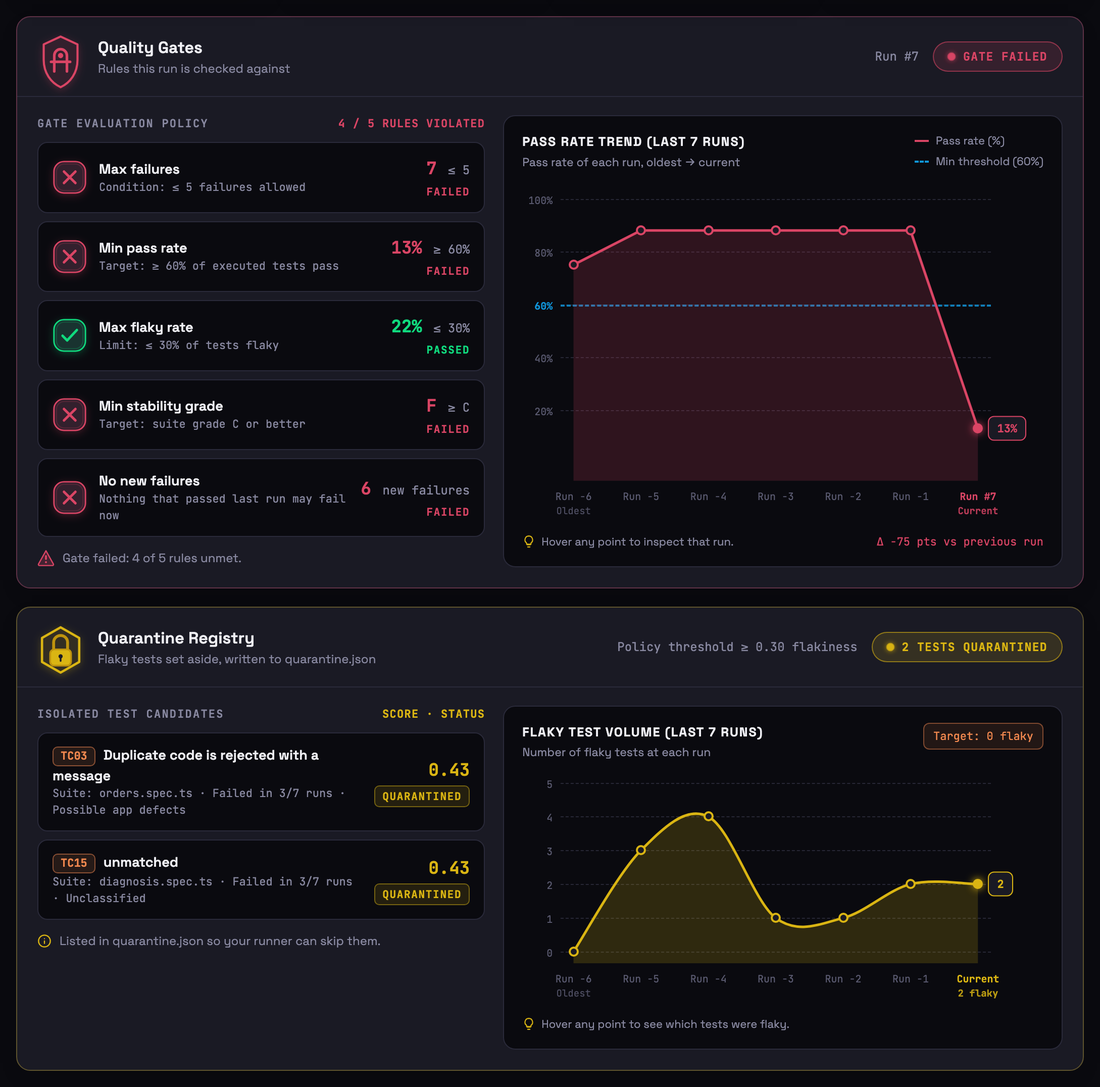1100x1087 pixels.
Task: Click the warning triangle beside Gate failed message
Action: [46, 559]
